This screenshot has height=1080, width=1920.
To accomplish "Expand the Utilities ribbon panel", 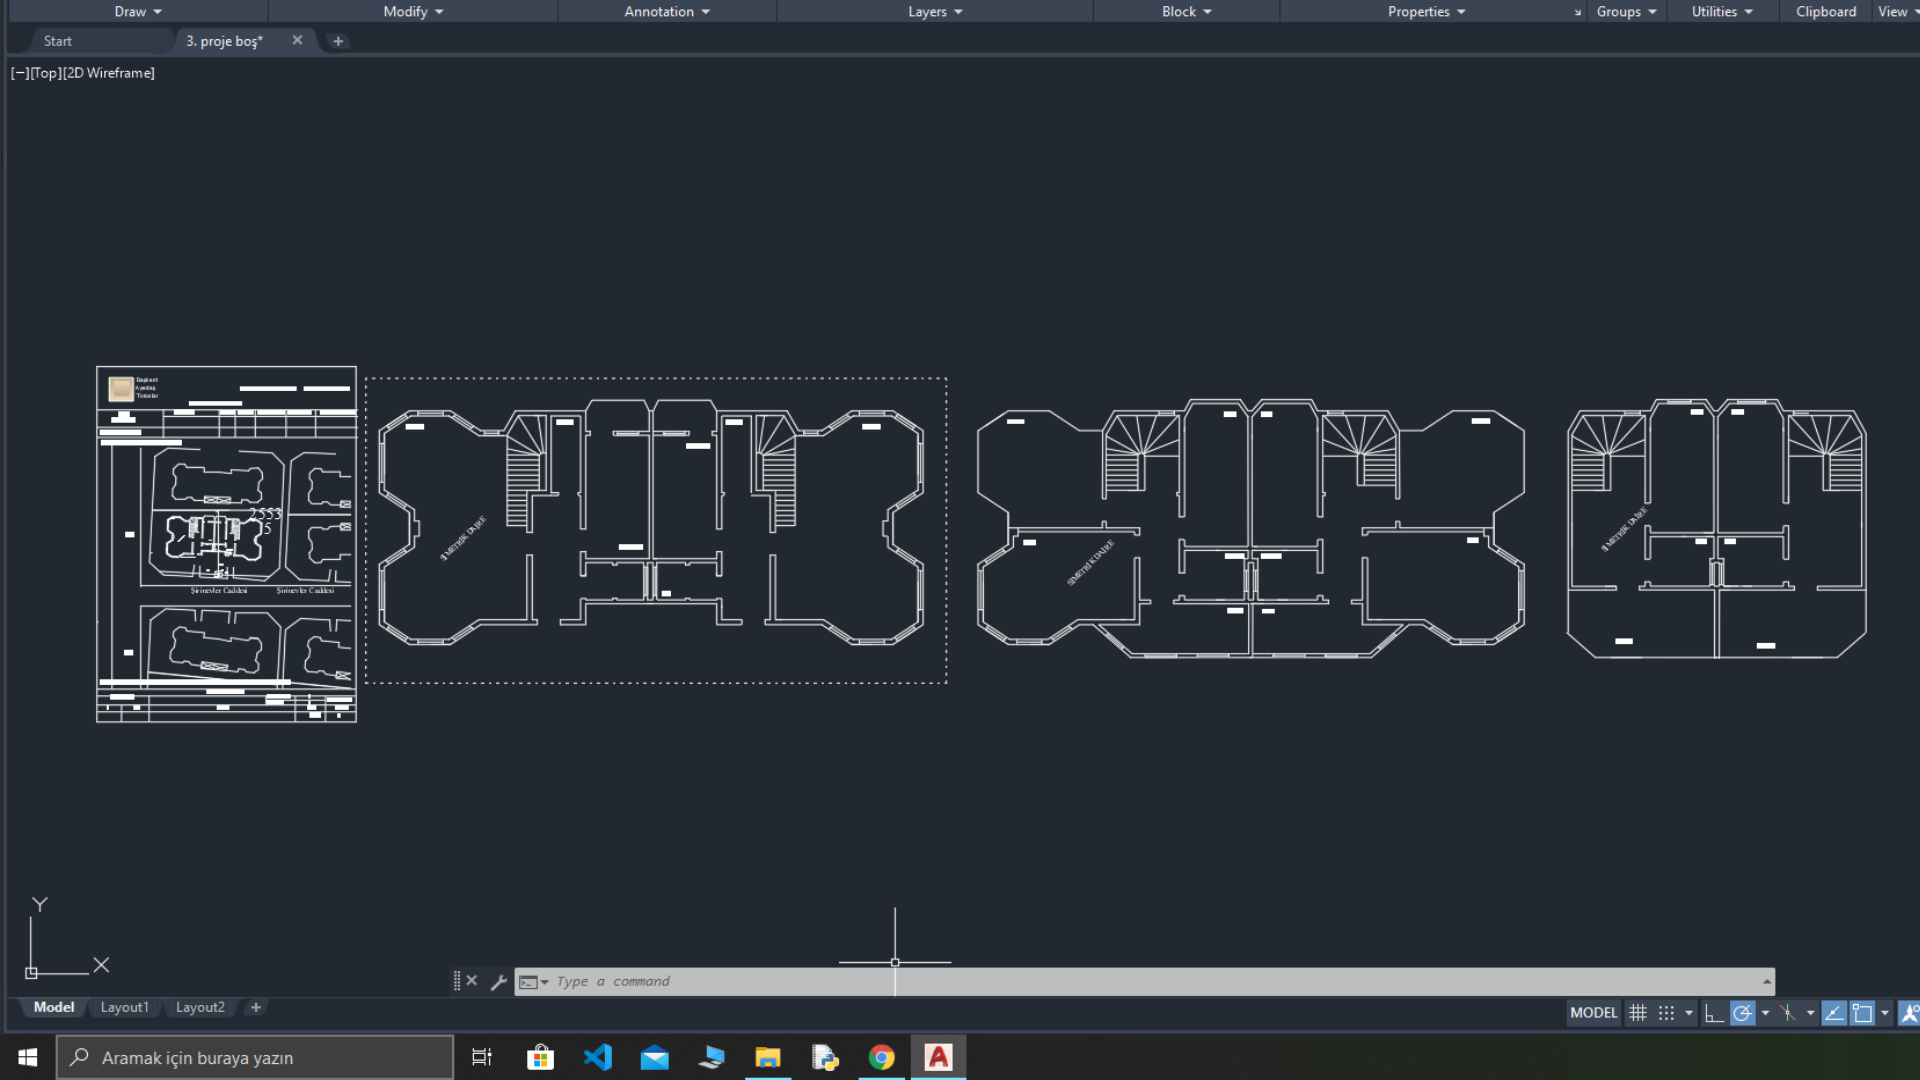I will click(1722, 11).
